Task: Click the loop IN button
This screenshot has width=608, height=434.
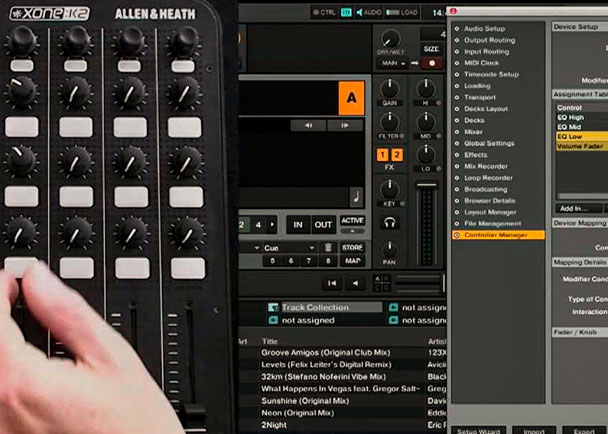Action: (298, 225)
